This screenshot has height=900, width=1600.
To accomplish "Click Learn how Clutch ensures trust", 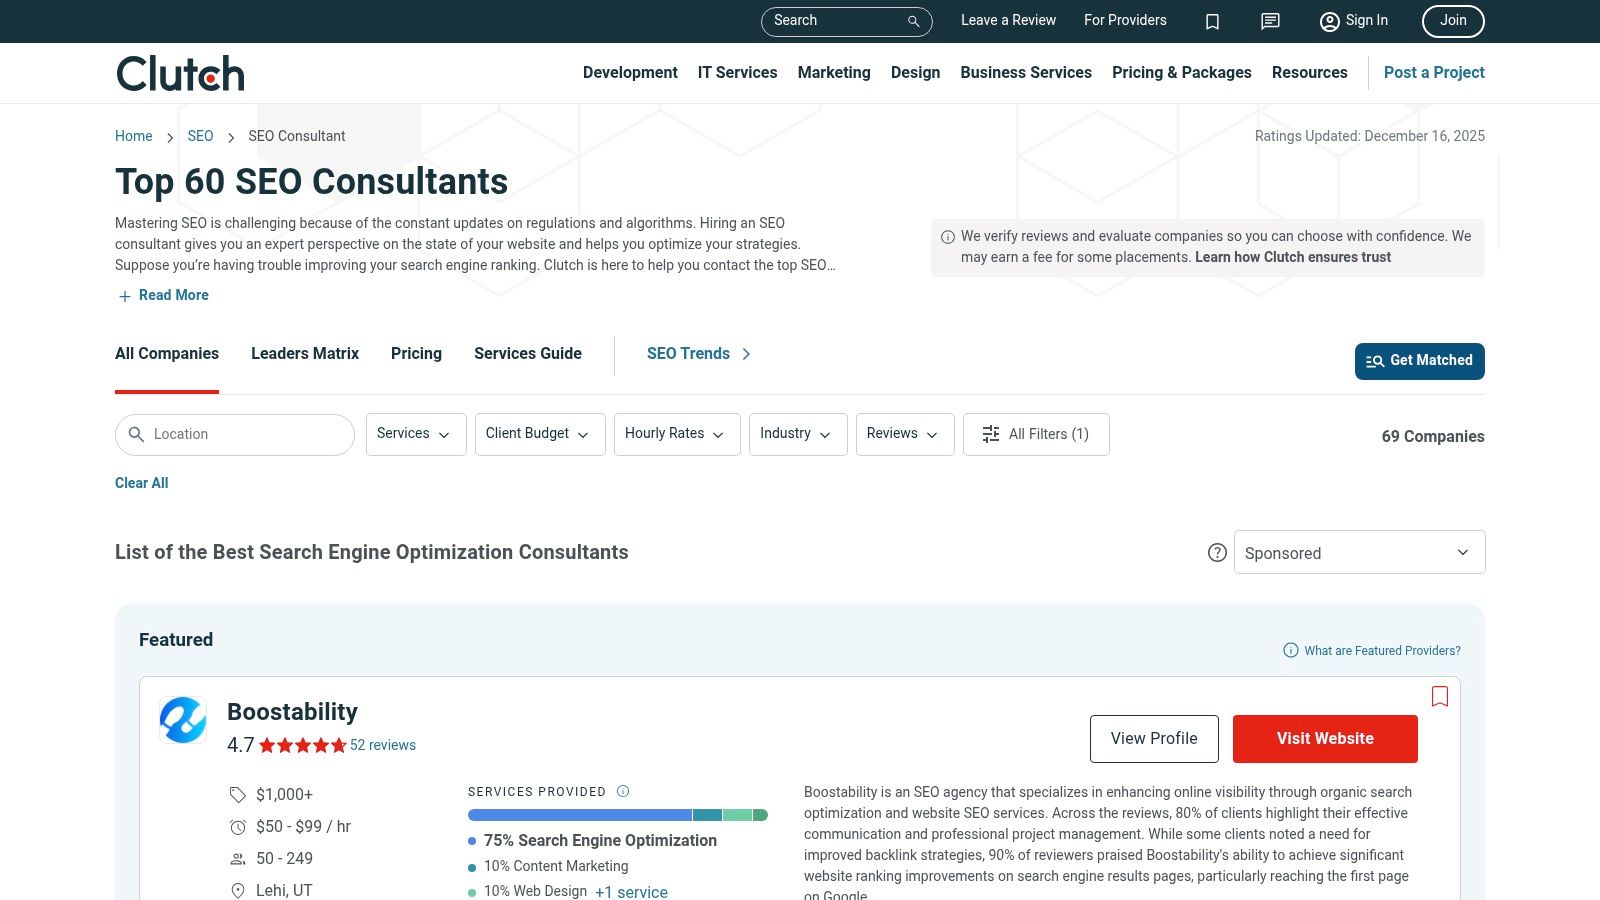I will pyautogui.click(x=1293, y=257).
